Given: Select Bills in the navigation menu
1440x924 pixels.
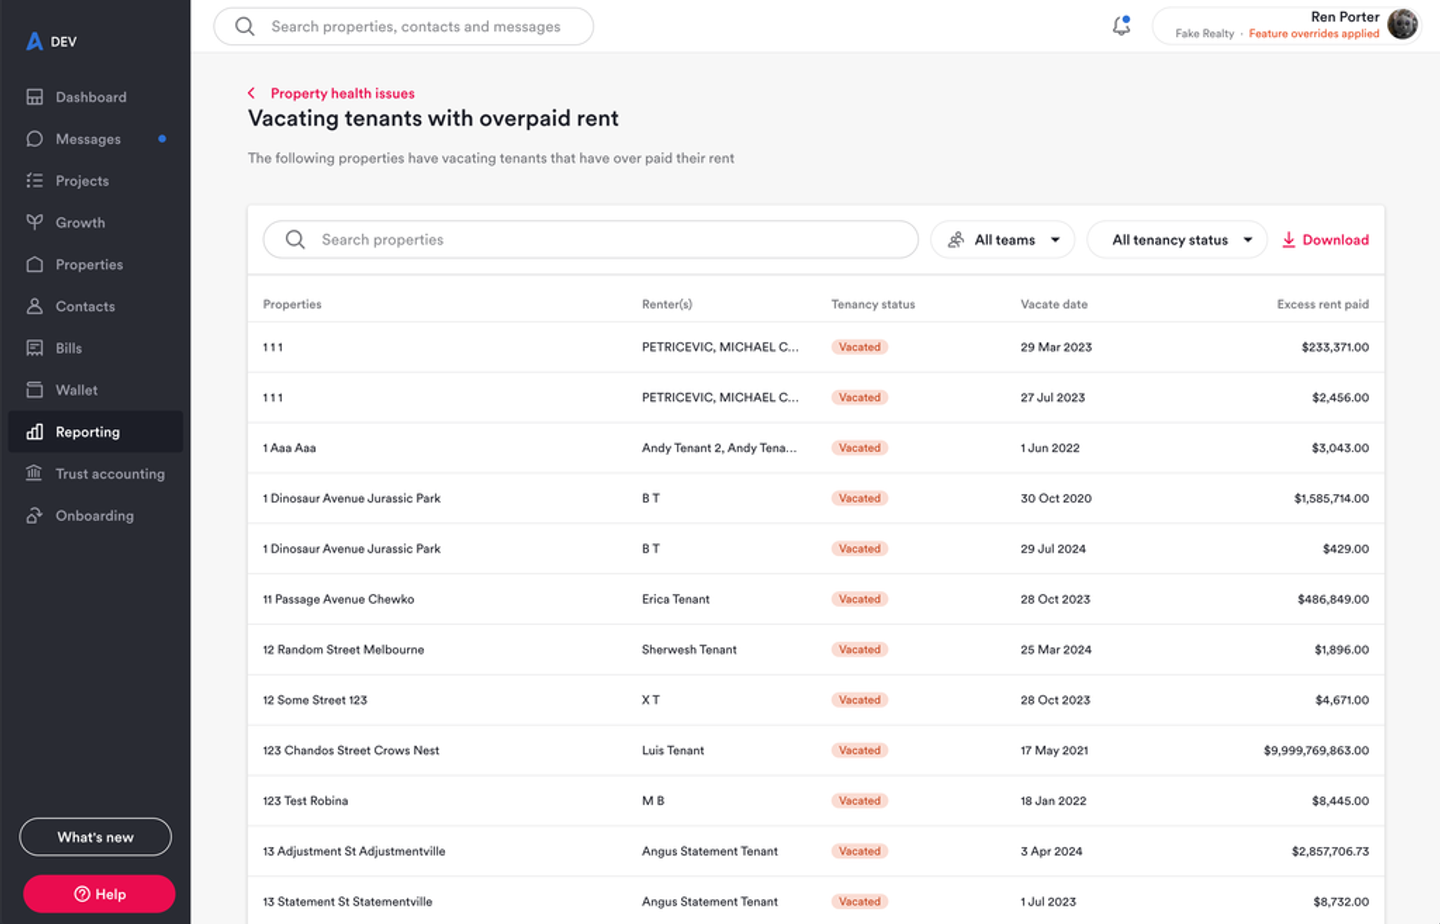Looking at the screenshot, I should [x=69, y=348].
